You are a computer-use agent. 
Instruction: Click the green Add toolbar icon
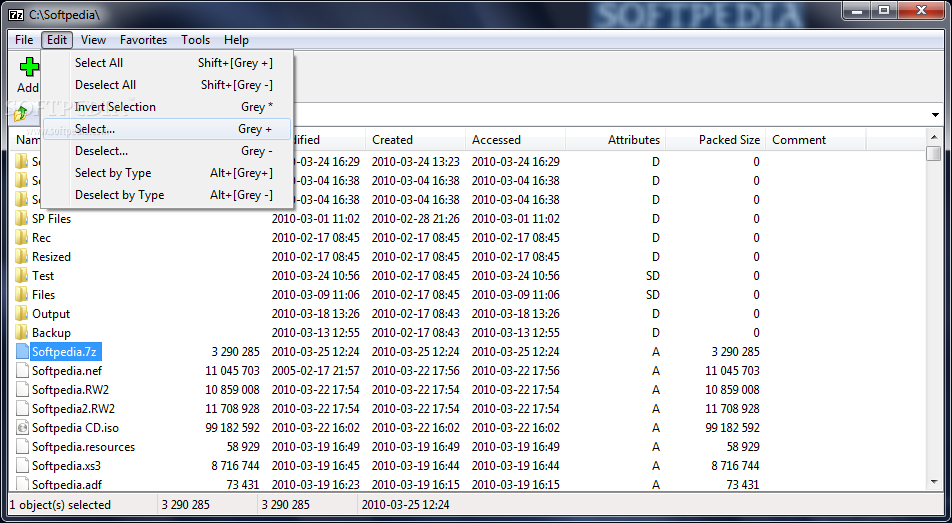tap(29, 66)
